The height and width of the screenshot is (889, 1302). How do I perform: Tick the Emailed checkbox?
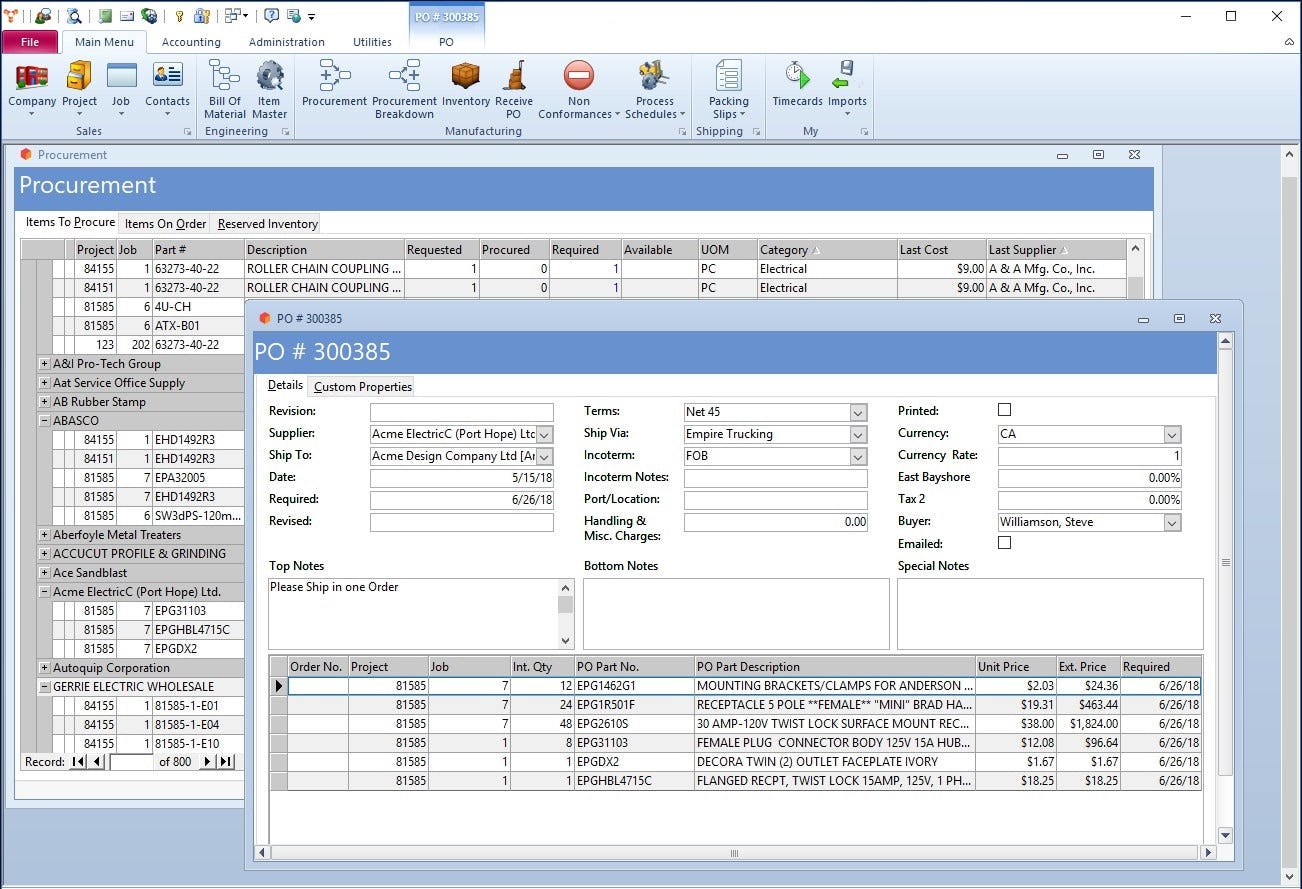click(x=1005, y=543)
